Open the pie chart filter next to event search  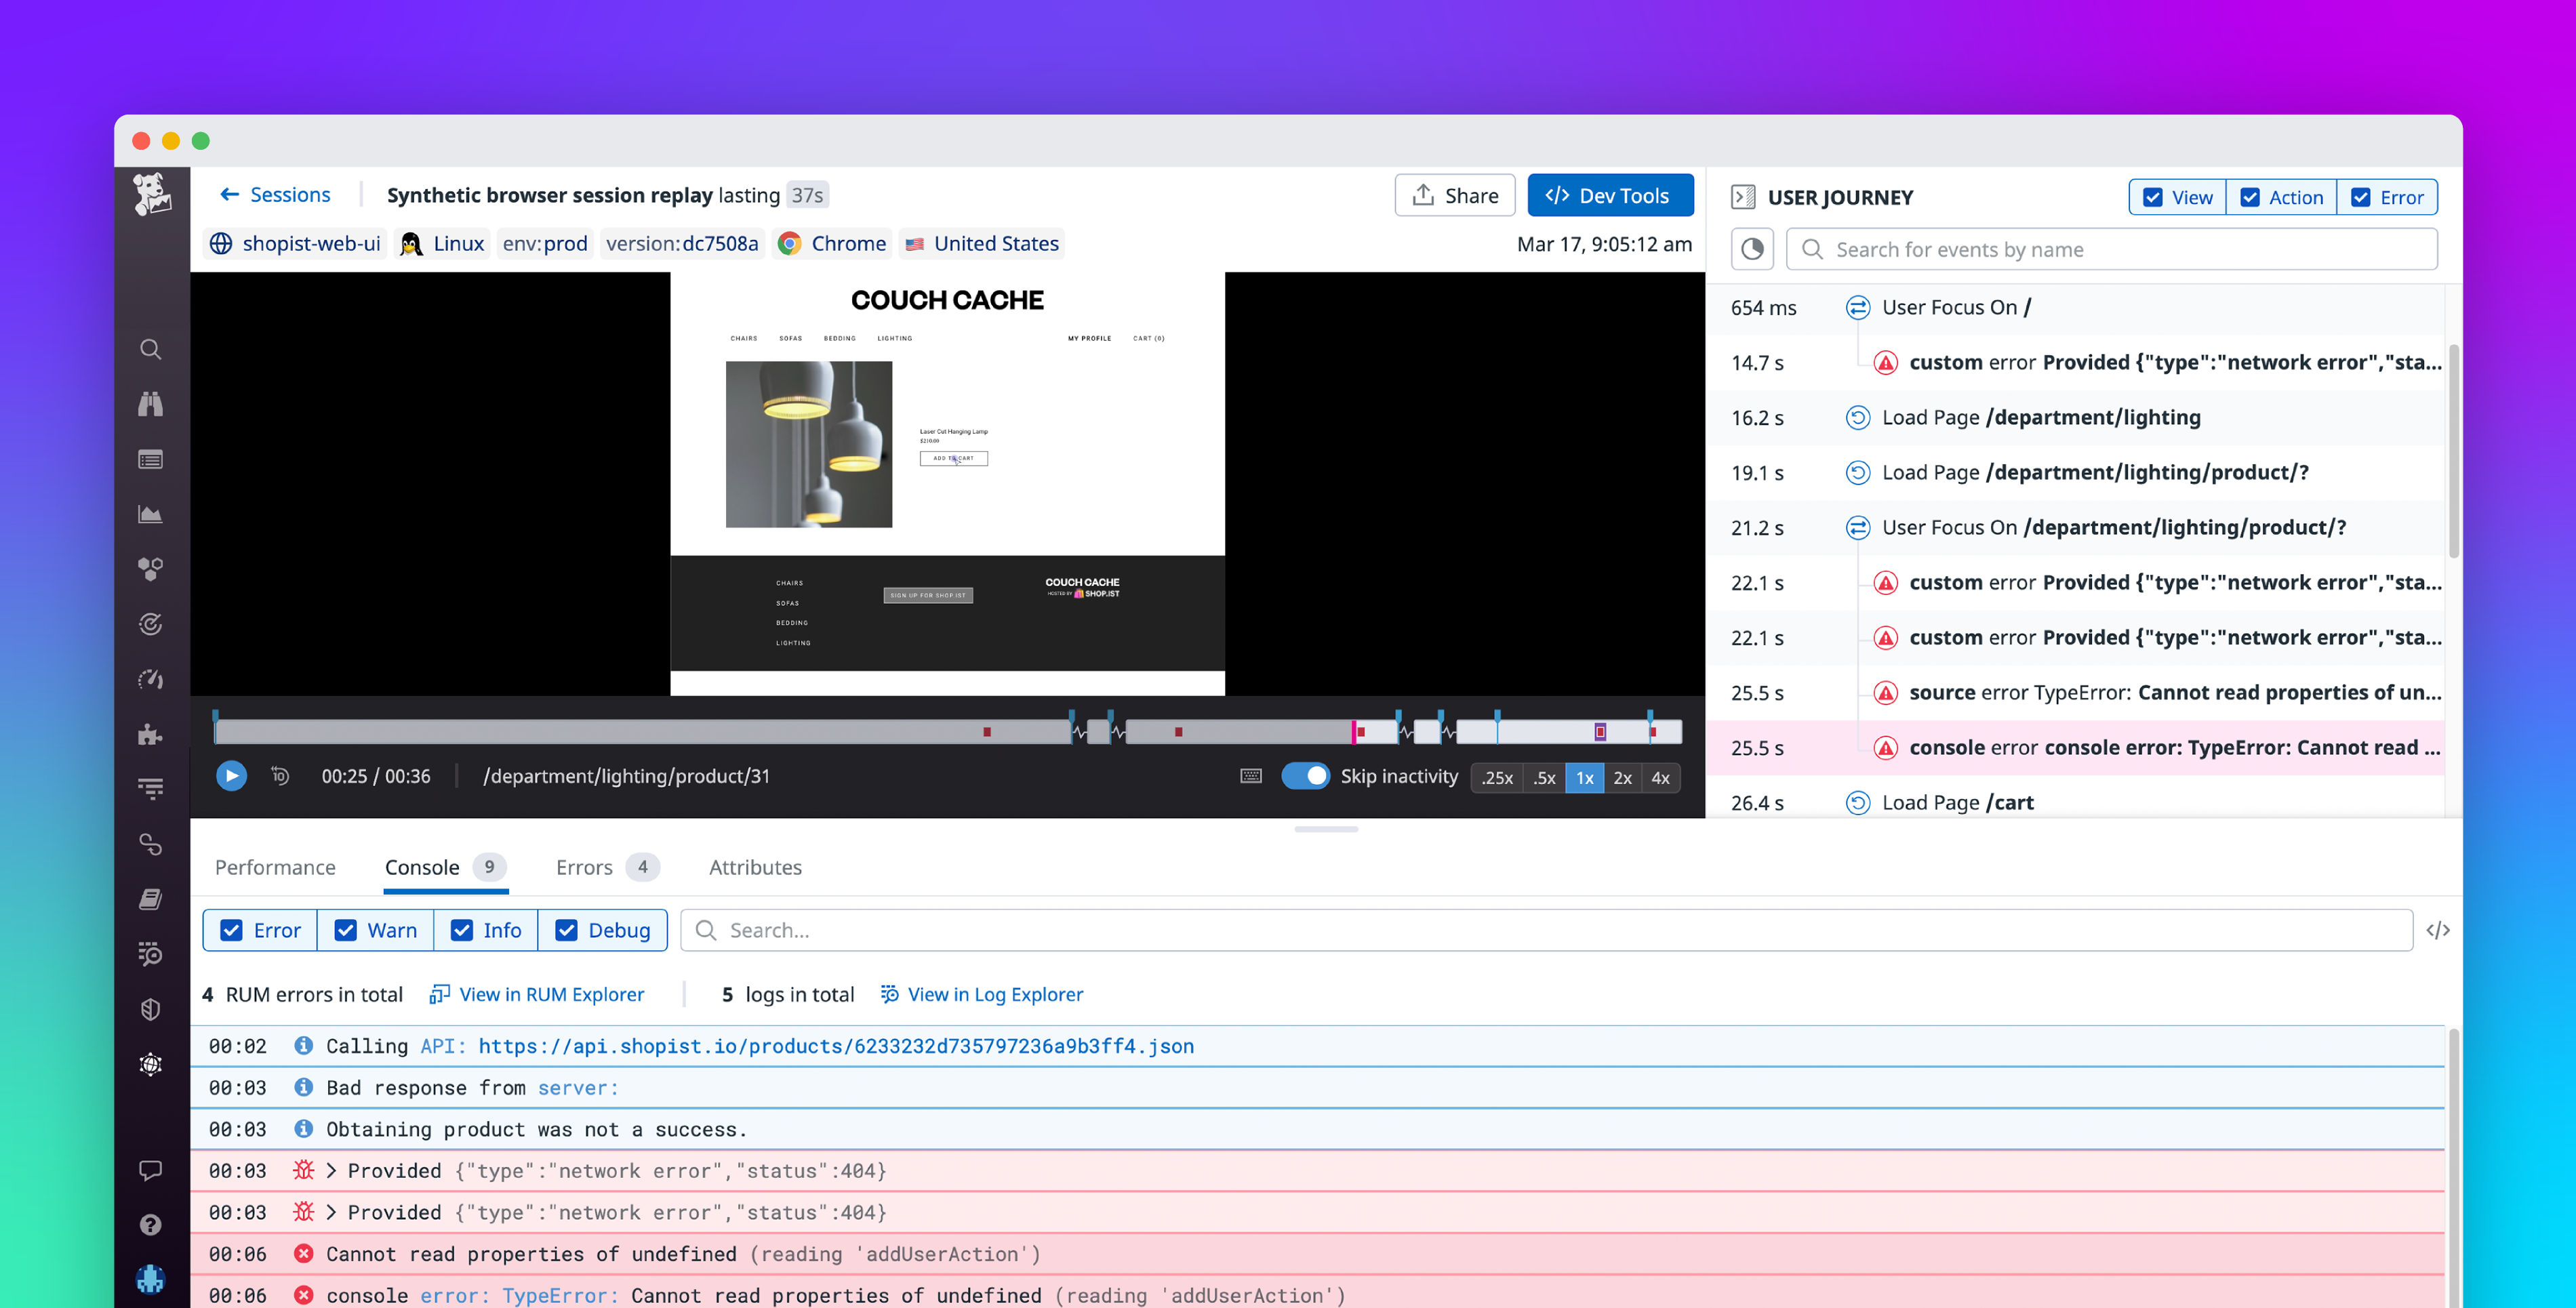point(1752,248)
